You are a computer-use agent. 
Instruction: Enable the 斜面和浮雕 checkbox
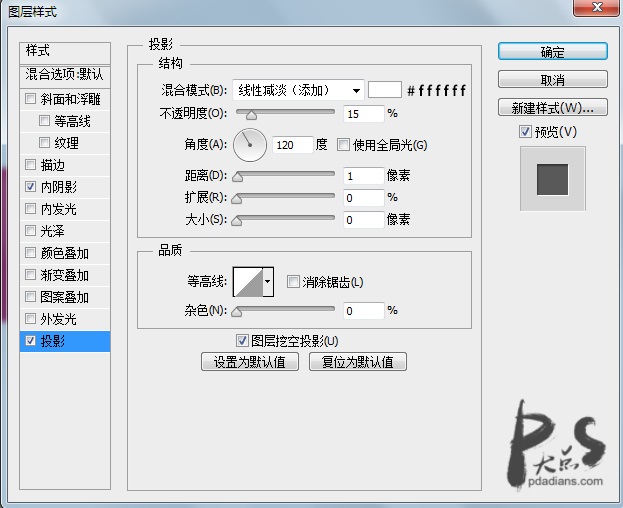pos(30,98)
